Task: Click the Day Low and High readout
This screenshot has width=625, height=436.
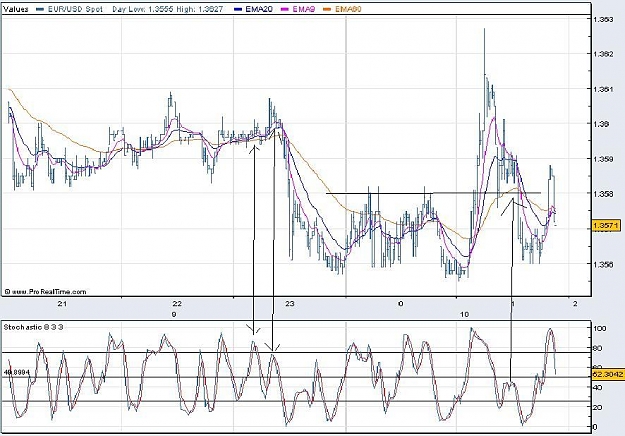Action: tap(167, 9)
